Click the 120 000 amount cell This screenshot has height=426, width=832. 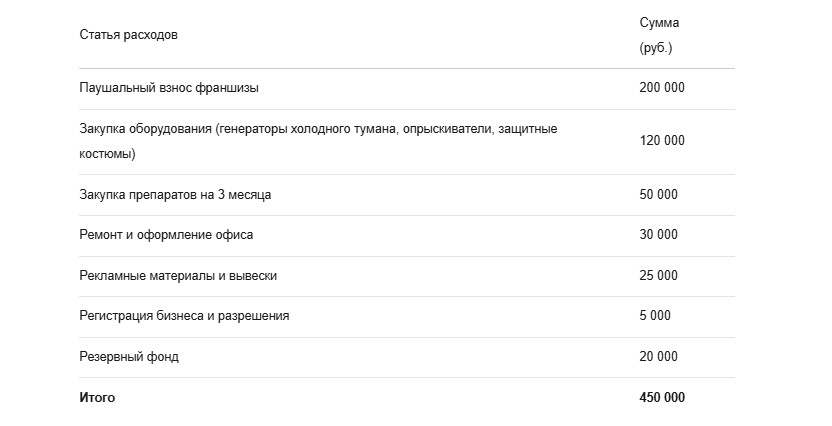(662, 141)
